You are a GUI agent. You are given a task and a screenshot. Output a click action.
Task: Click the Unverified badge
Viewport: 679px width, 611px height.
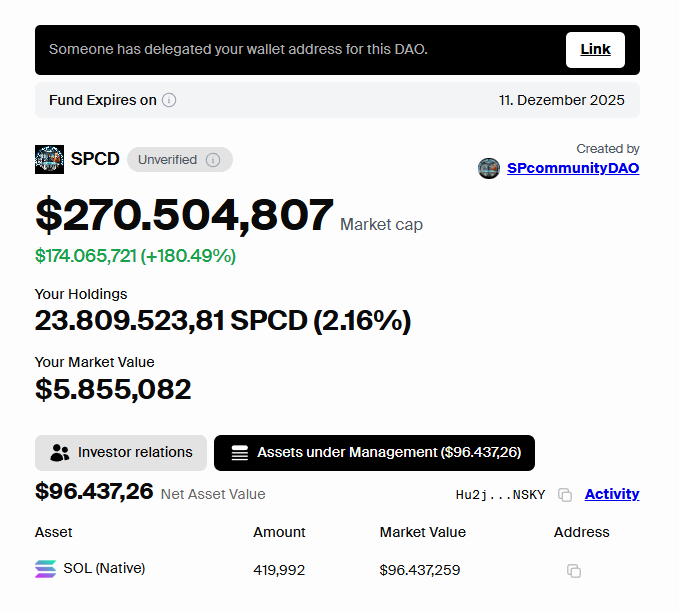[180, 160]
